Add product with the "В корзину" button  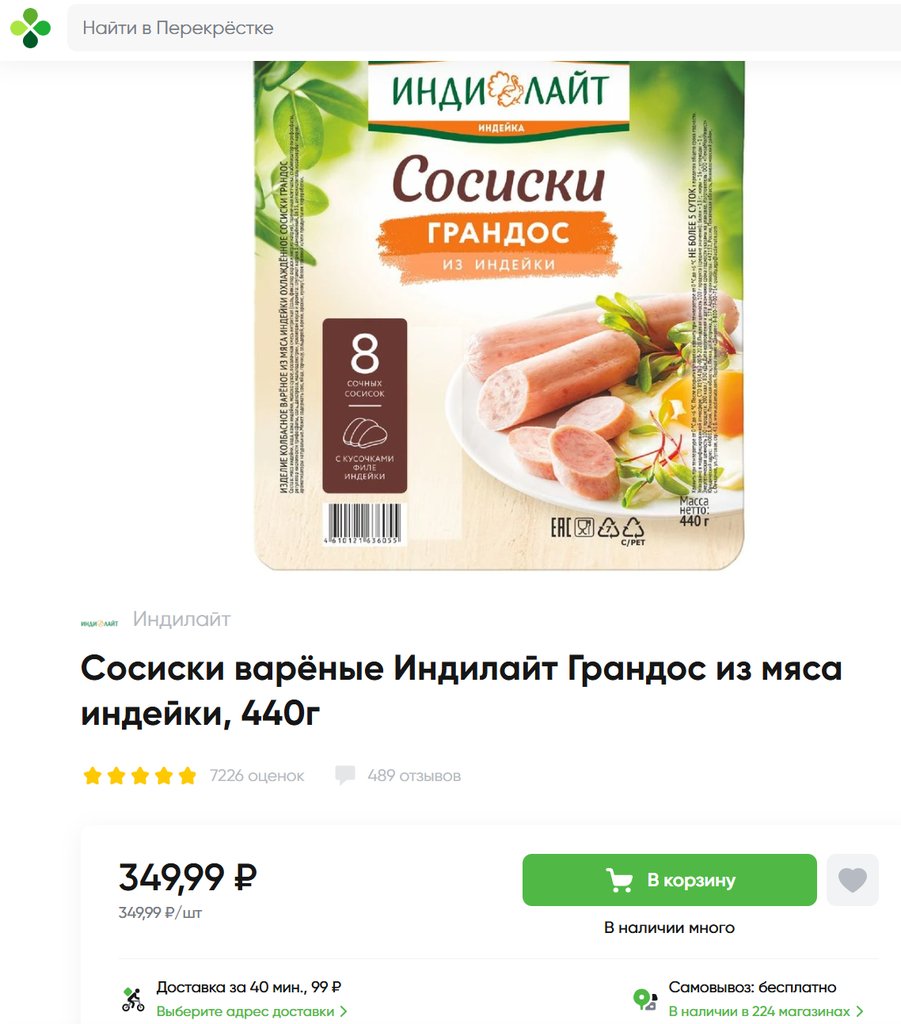pos(669,880)
